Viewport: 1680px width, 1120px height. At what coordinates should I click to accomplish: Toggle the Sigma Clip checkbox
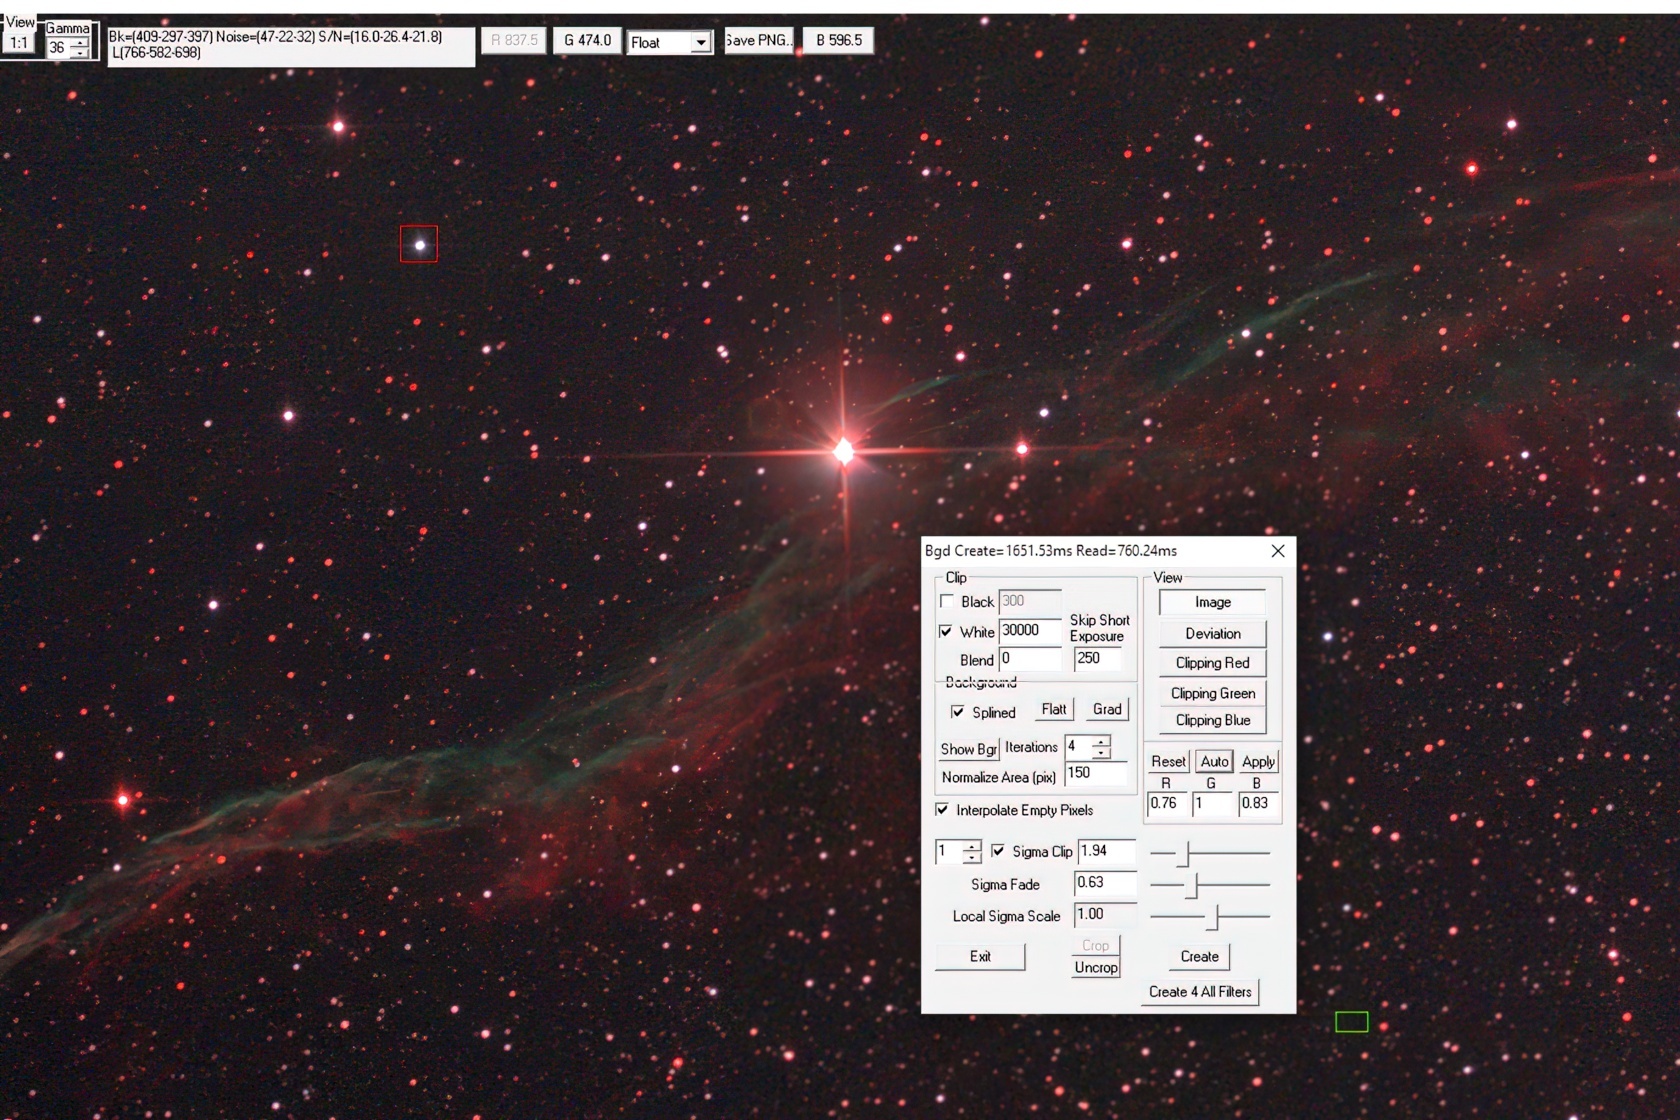point(998,851)
